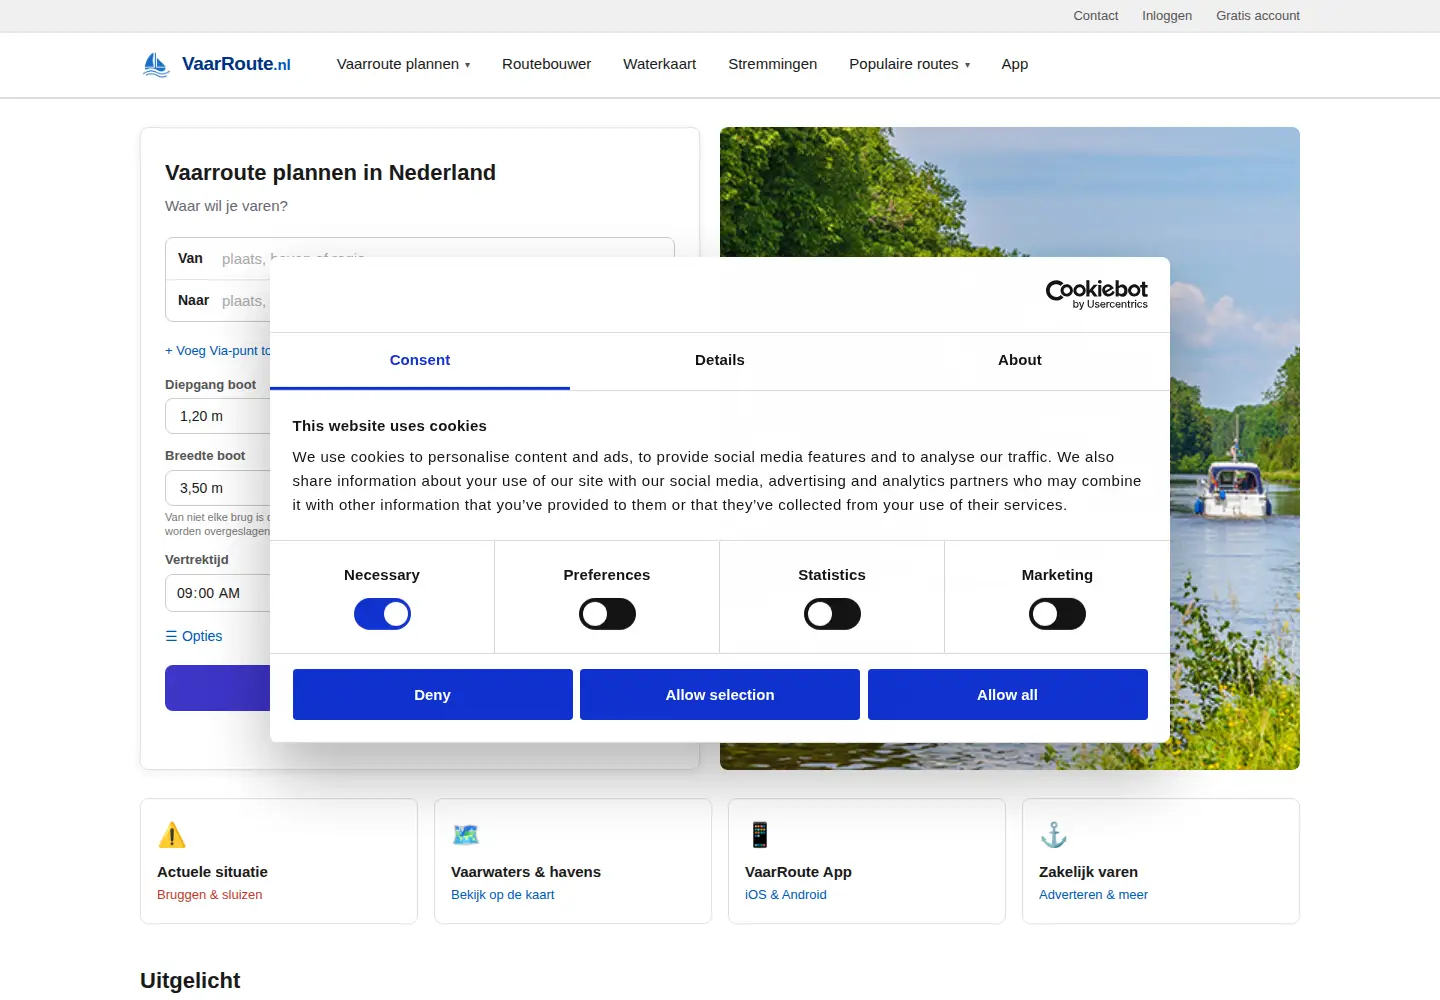
Task: Click the Bruggen & sluizen link
Action: (209, 895)
